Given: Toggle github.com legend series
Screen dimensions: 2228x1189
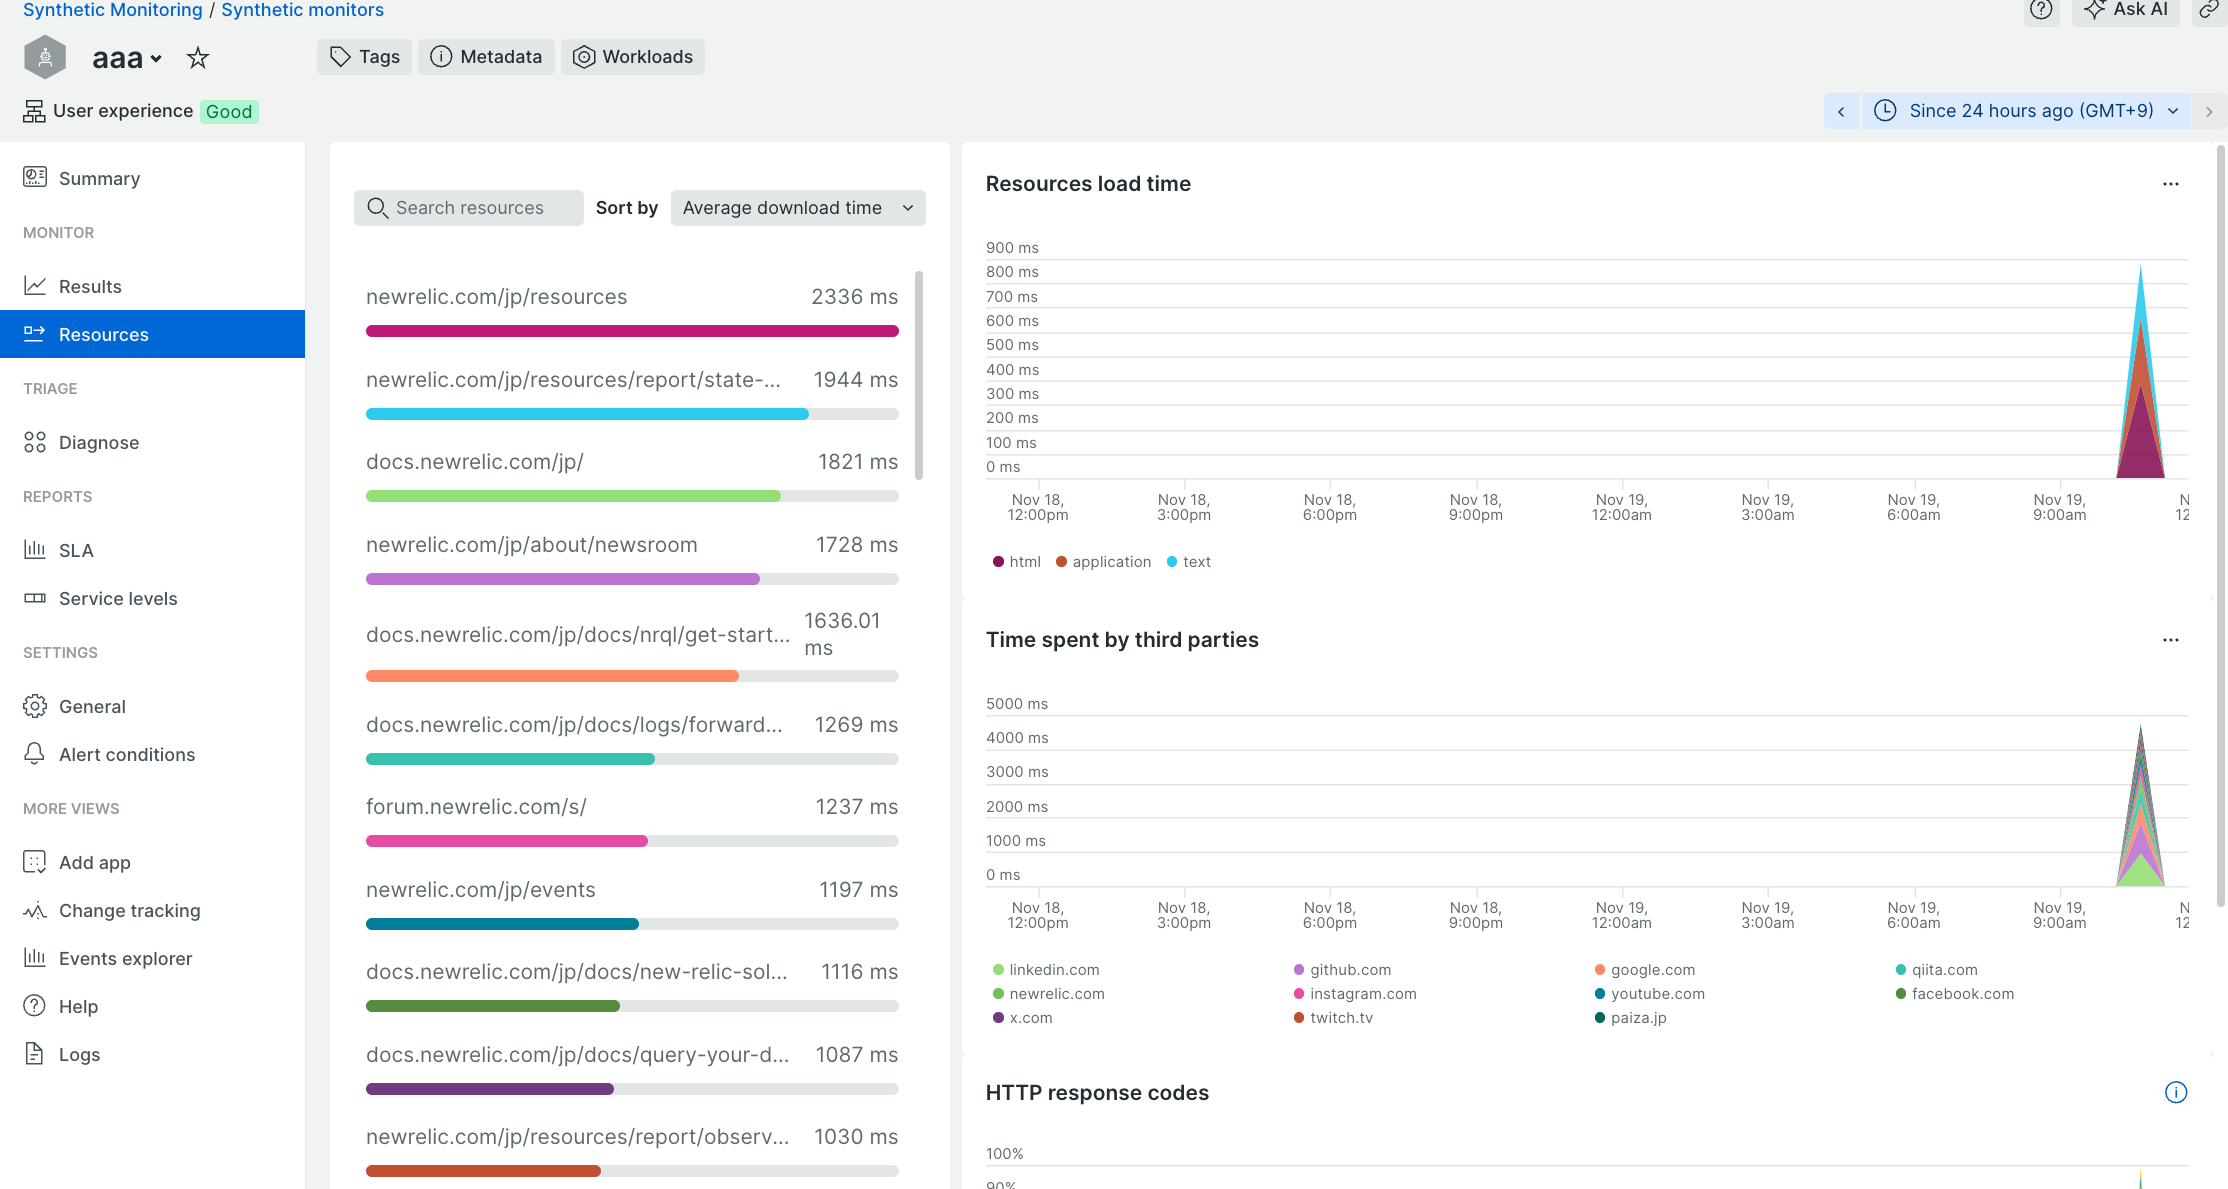Looking at the screenshot, I should click(x=1343, y=970).
